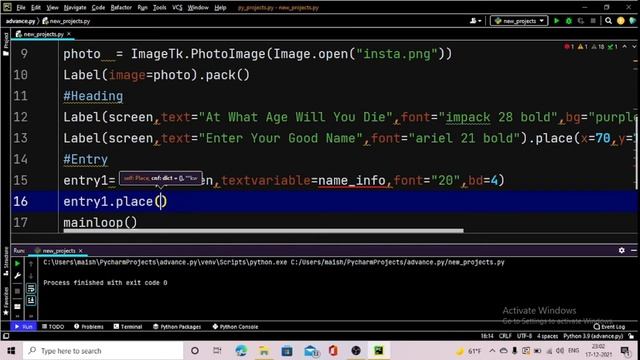This screenshot has width=640, height=360.
Task: Go to previous highlighted problem arrow
Action: coord(624,47)
